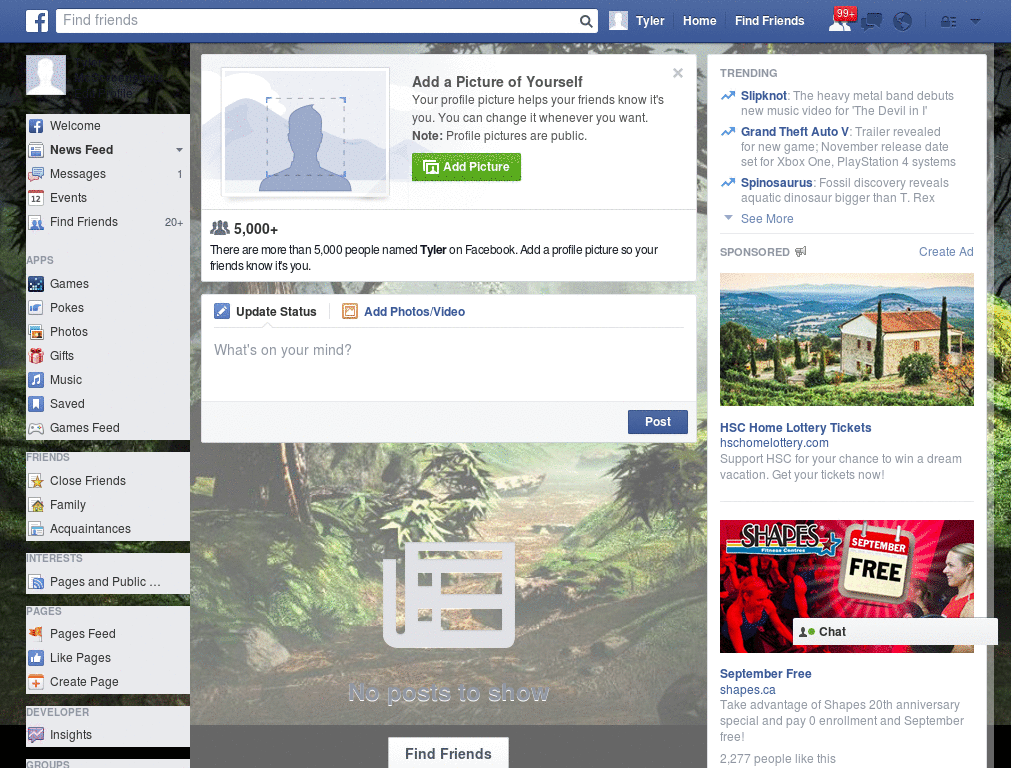
Task: Click the Create Ad link
Action: coord(946,252)
